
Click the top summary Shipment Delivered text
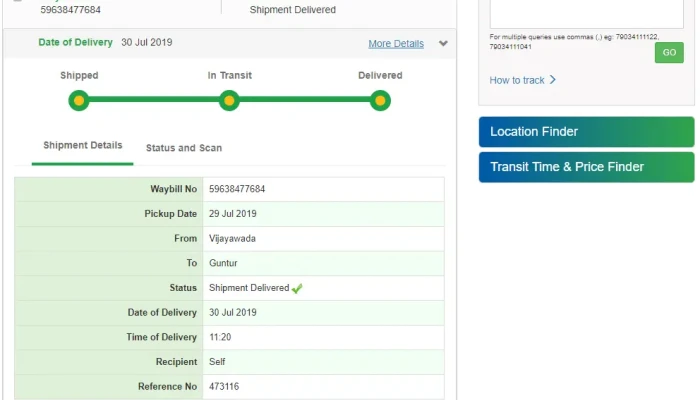pos(292,10)
